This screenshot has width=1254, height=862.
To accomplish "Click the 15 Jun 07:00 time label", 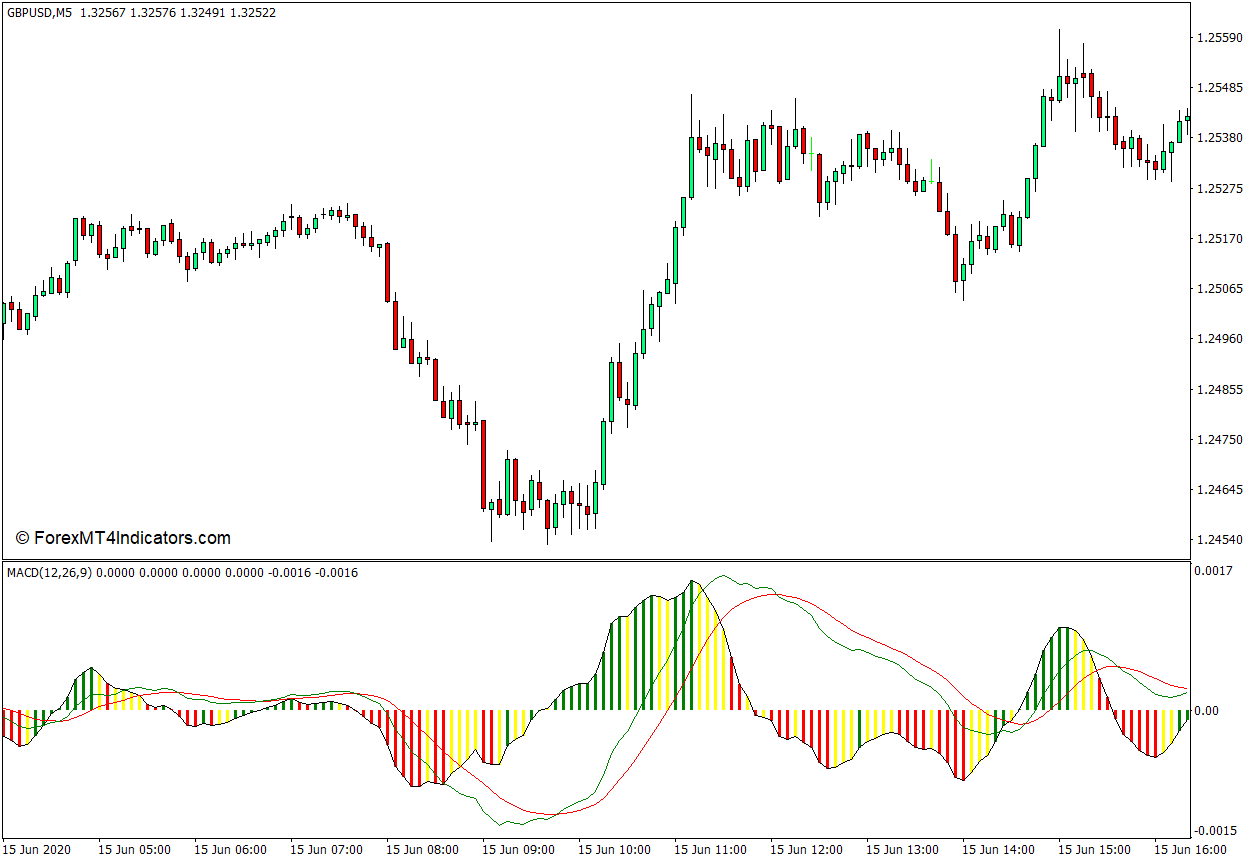I will 326,850.
